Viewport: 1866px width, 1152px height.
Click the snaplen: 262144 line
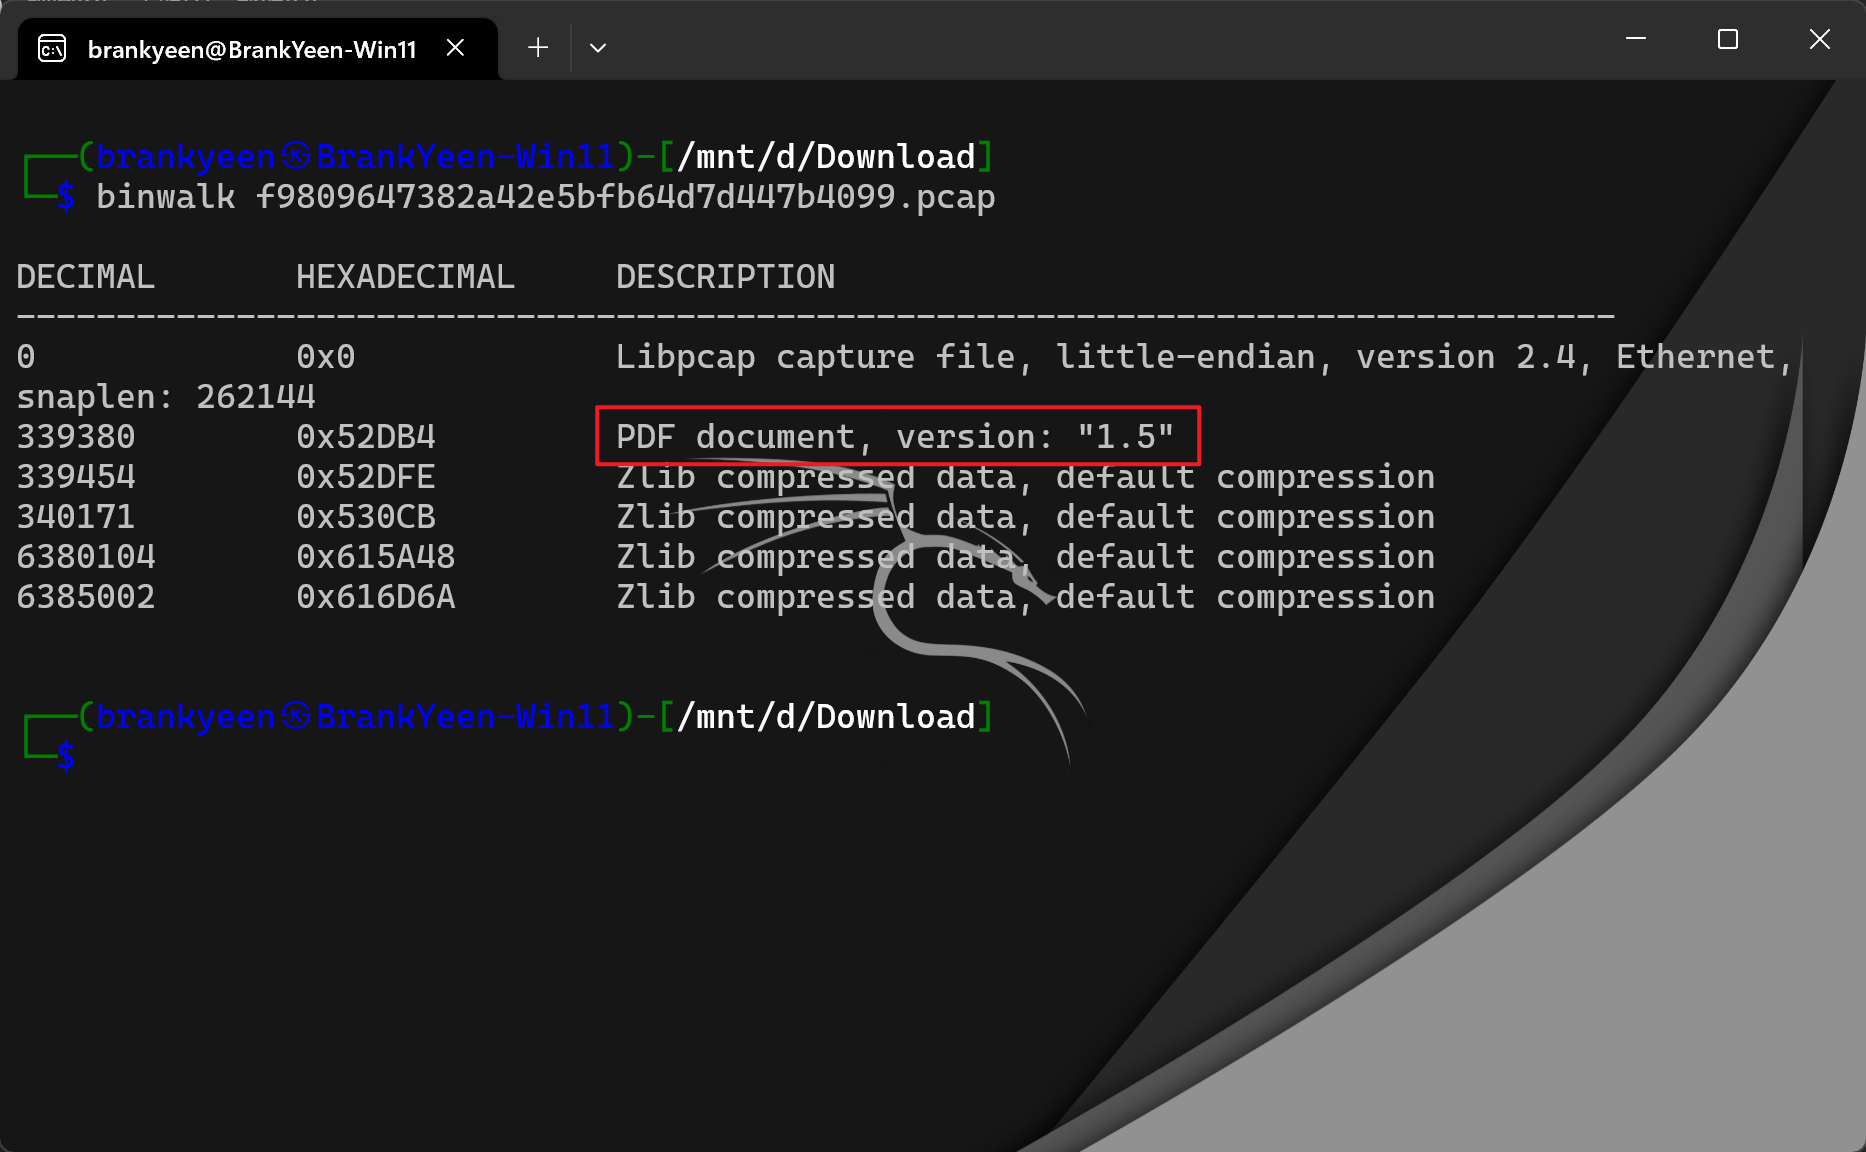pyautogui.click(x=166, y=397)
